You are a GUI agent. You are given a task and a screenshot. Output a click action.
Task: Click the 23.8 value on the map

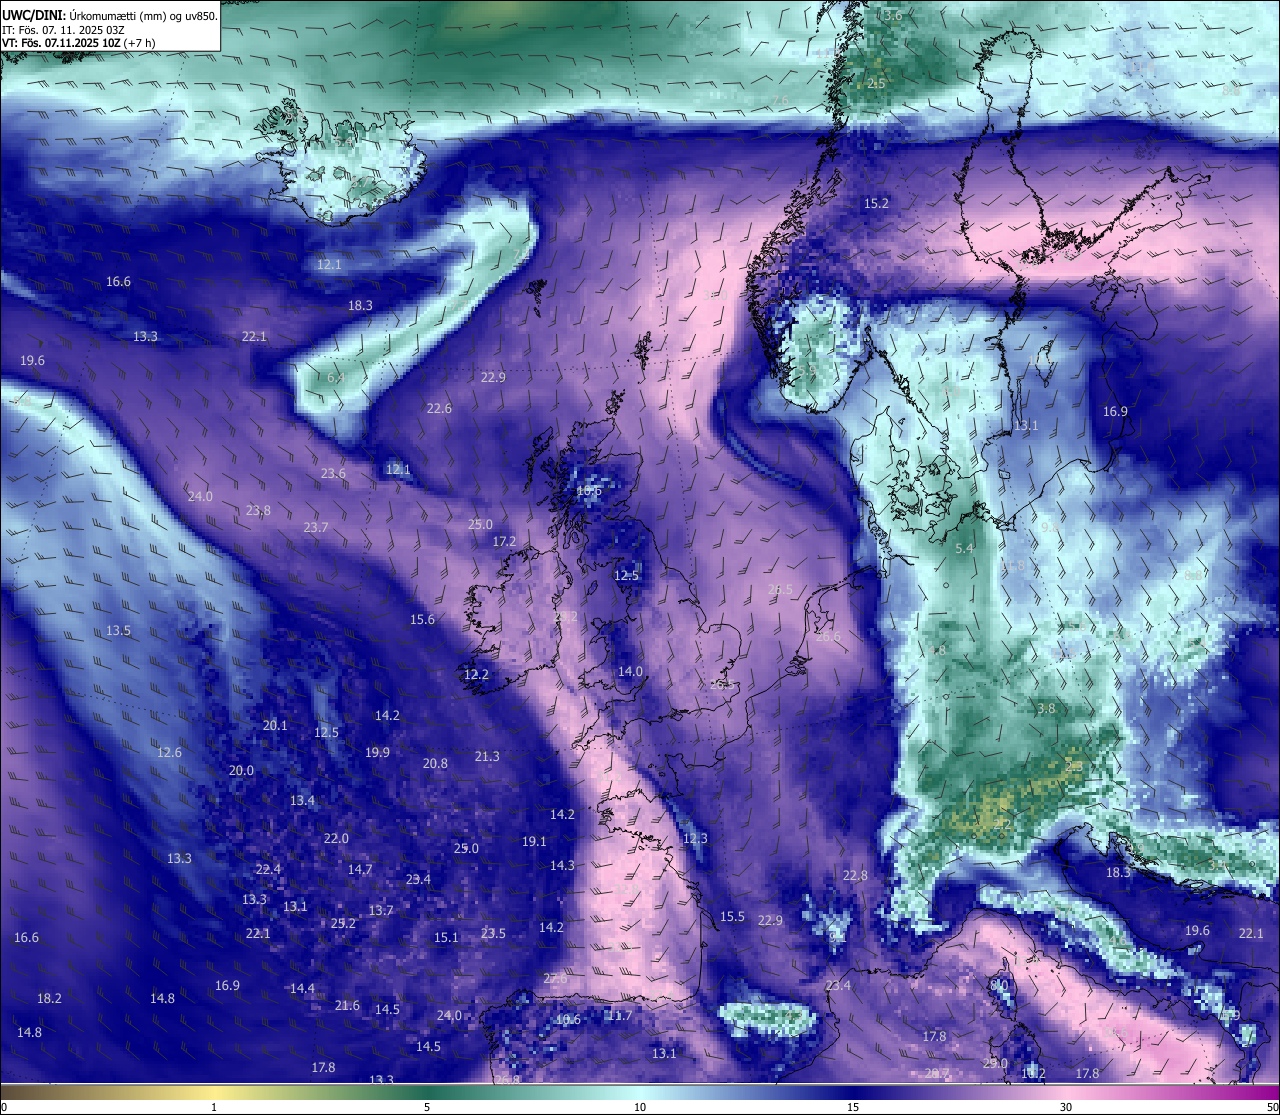pos(258,510)
